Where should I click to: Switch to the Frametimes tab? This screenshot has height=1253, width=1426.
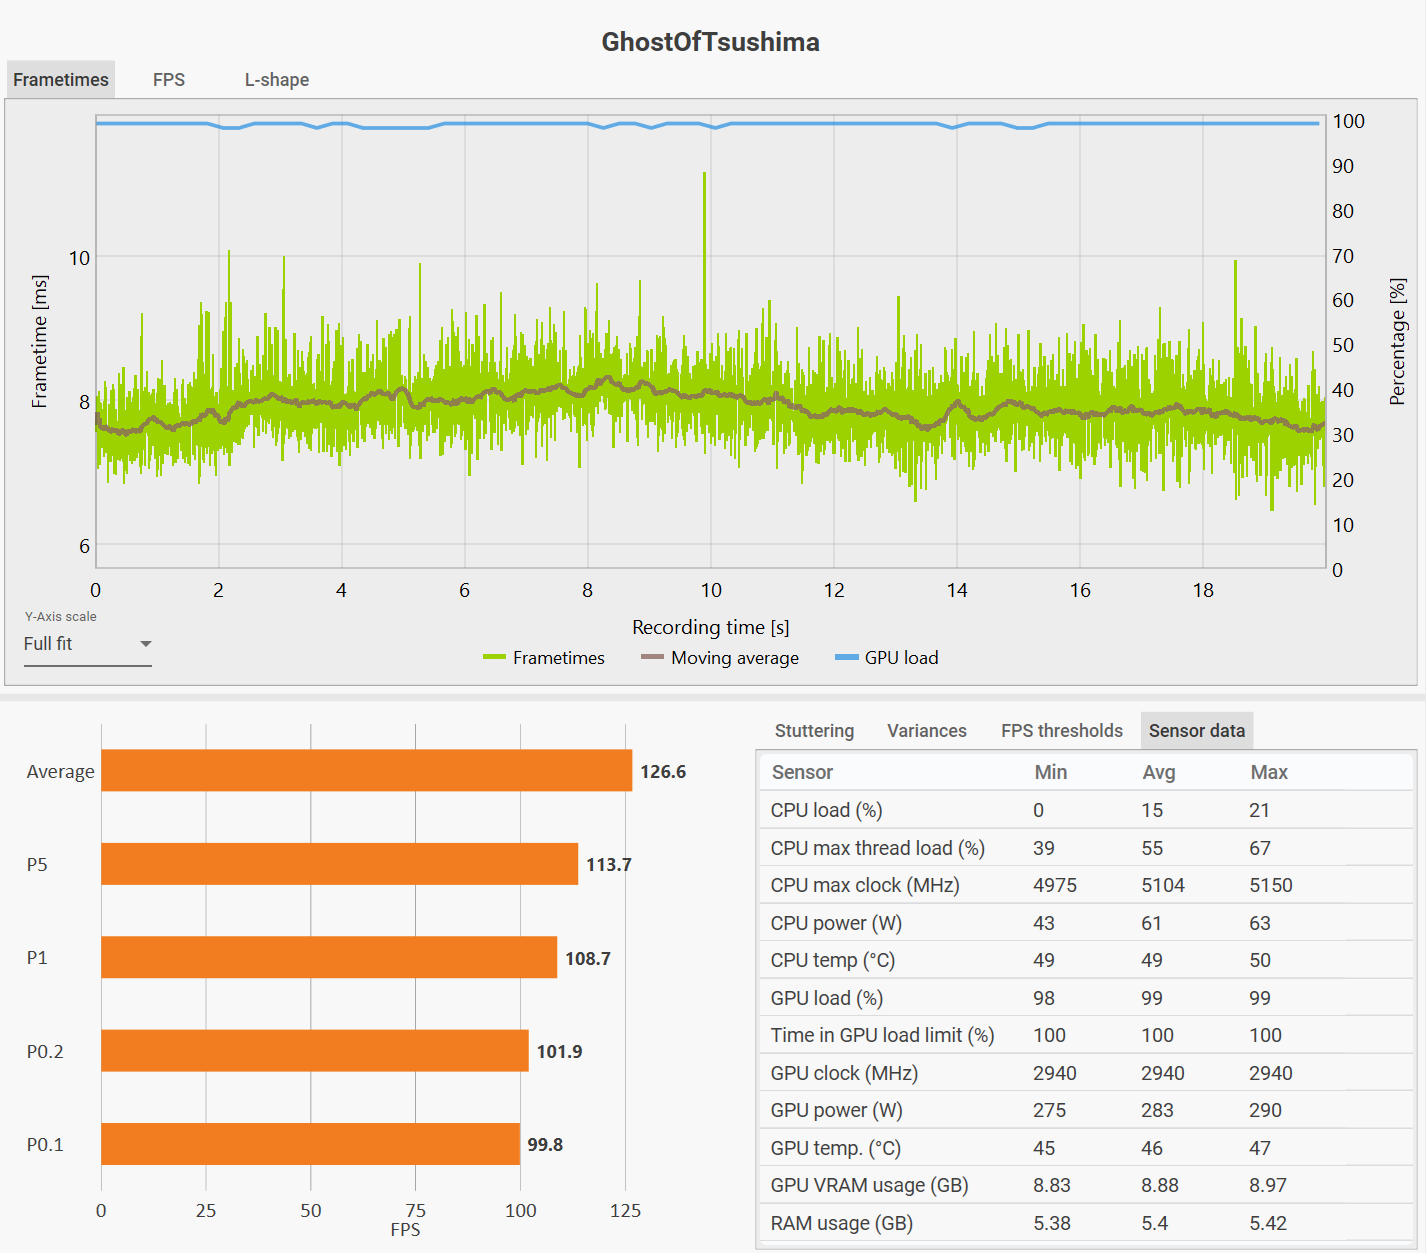[x=61, y=80]
